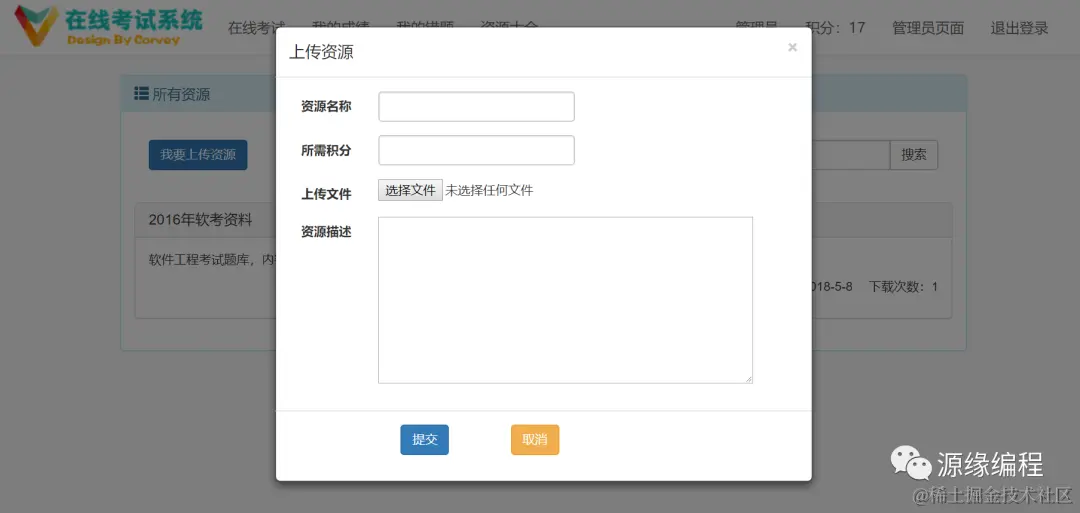
Task: Submit the form with the 提交 button
Action: tap(424, 440)
